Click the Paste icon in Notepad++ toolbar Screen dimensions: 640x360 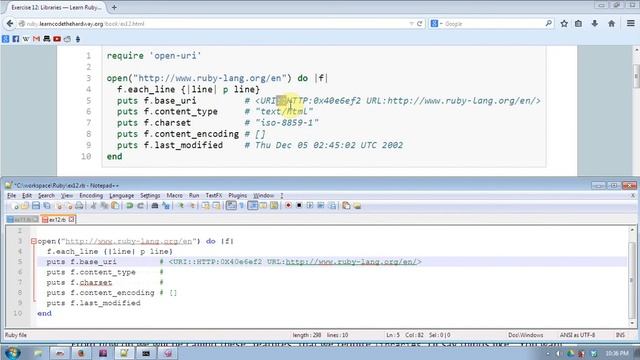click(115, 206)
